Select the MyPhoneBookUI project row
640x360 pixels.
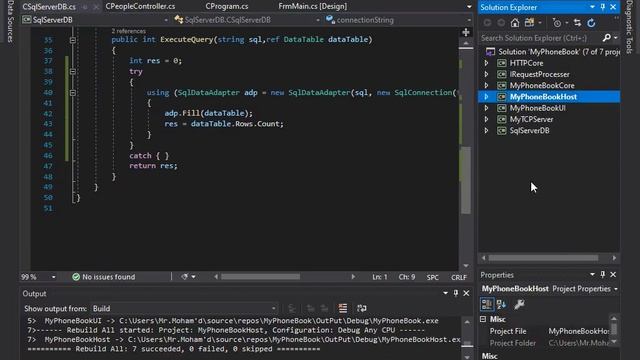(549, 108)
